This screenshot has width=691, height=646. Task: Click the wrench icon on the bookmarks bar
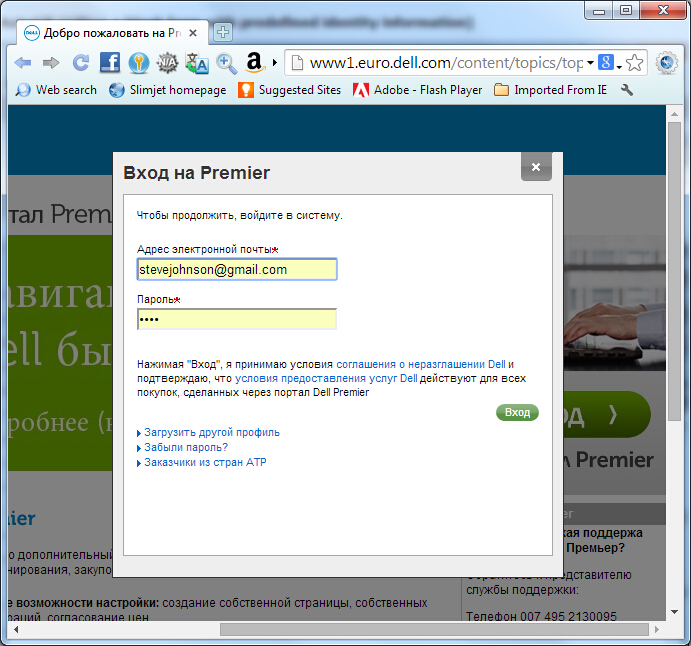coord(627,90)
